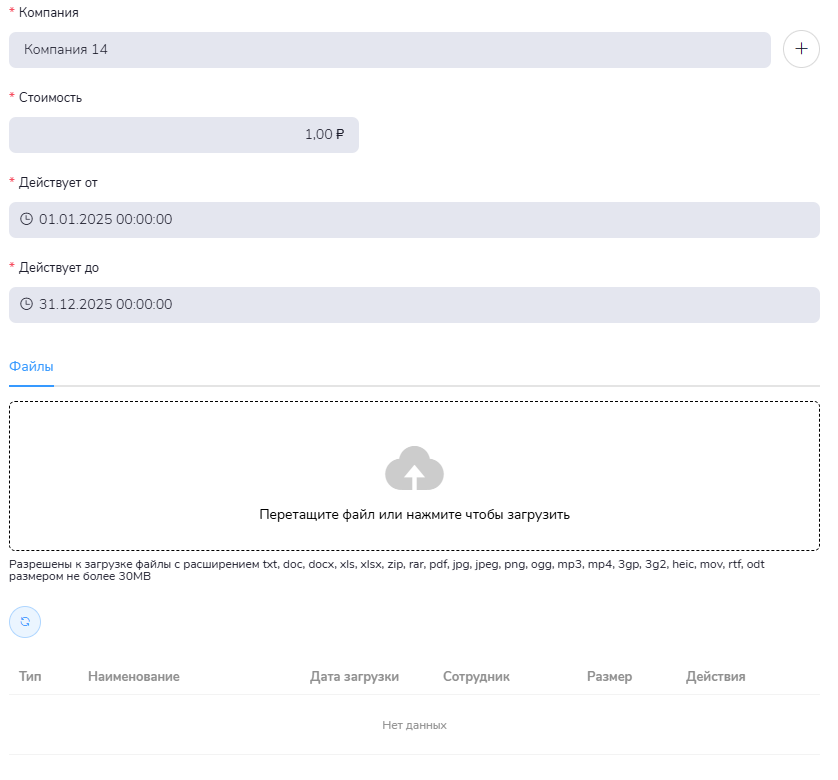
Task: Click the Нет данных empty table row
Action: point(414,725)
